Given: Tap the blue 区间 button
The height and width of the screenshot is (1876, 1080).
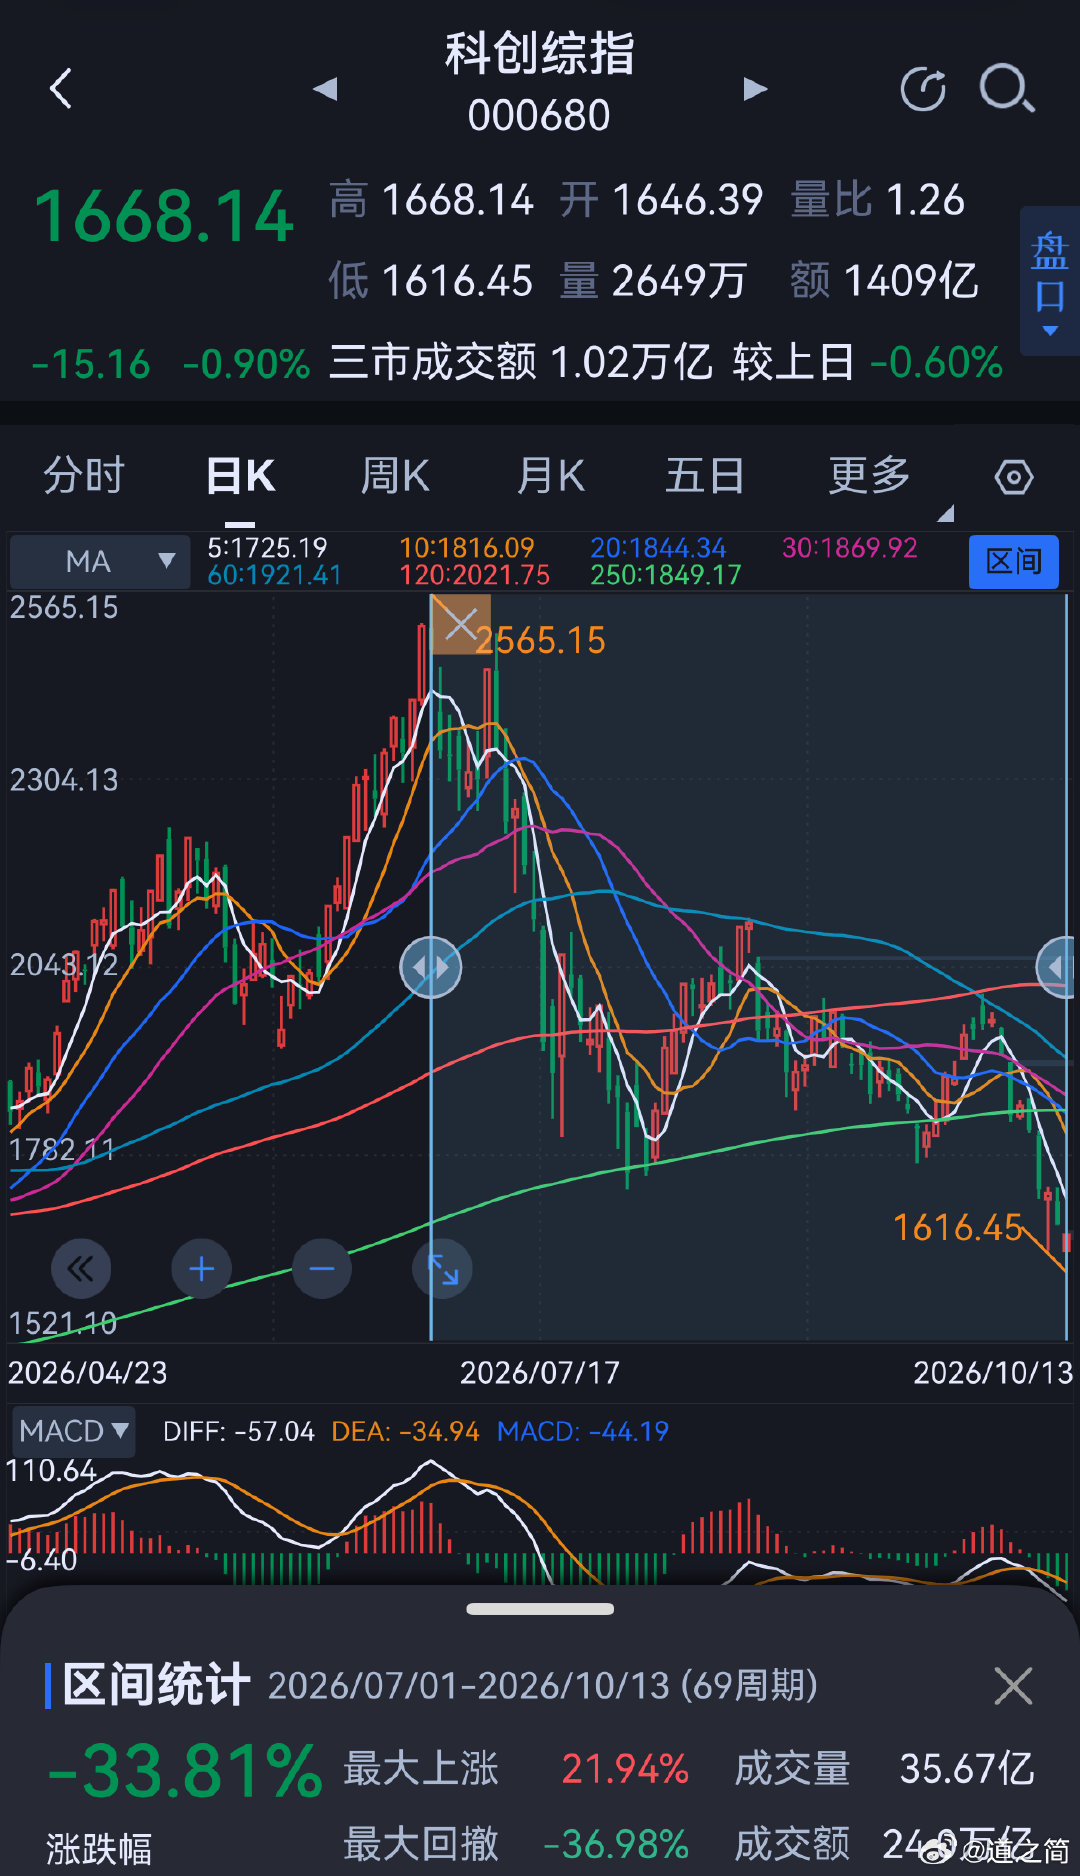Looking at the screenshot, I should pos(1014,561).
